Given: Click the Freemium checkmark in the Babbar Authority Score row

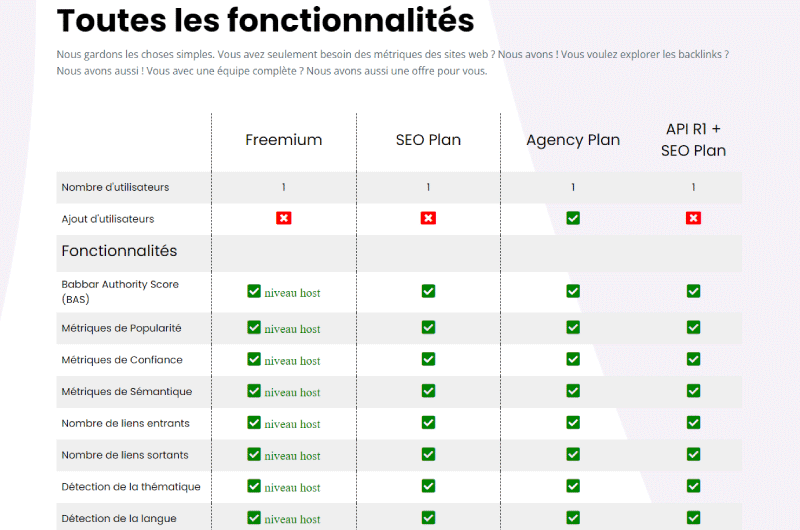Looking at the screenshot, I should click(x=254, y=291).
